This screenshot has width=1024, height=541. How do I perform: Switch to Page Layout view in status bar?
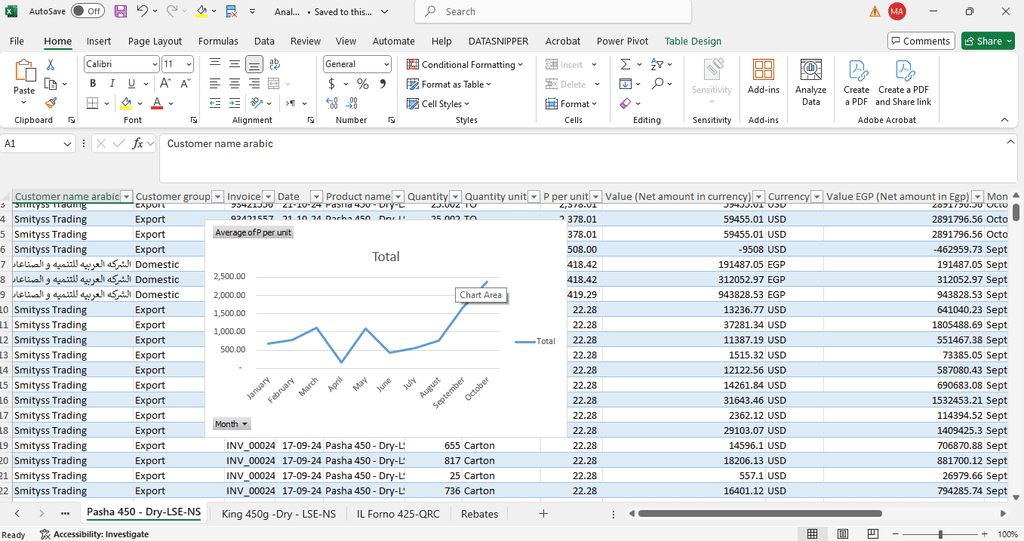pyautogui.click(x=843, y=534)
